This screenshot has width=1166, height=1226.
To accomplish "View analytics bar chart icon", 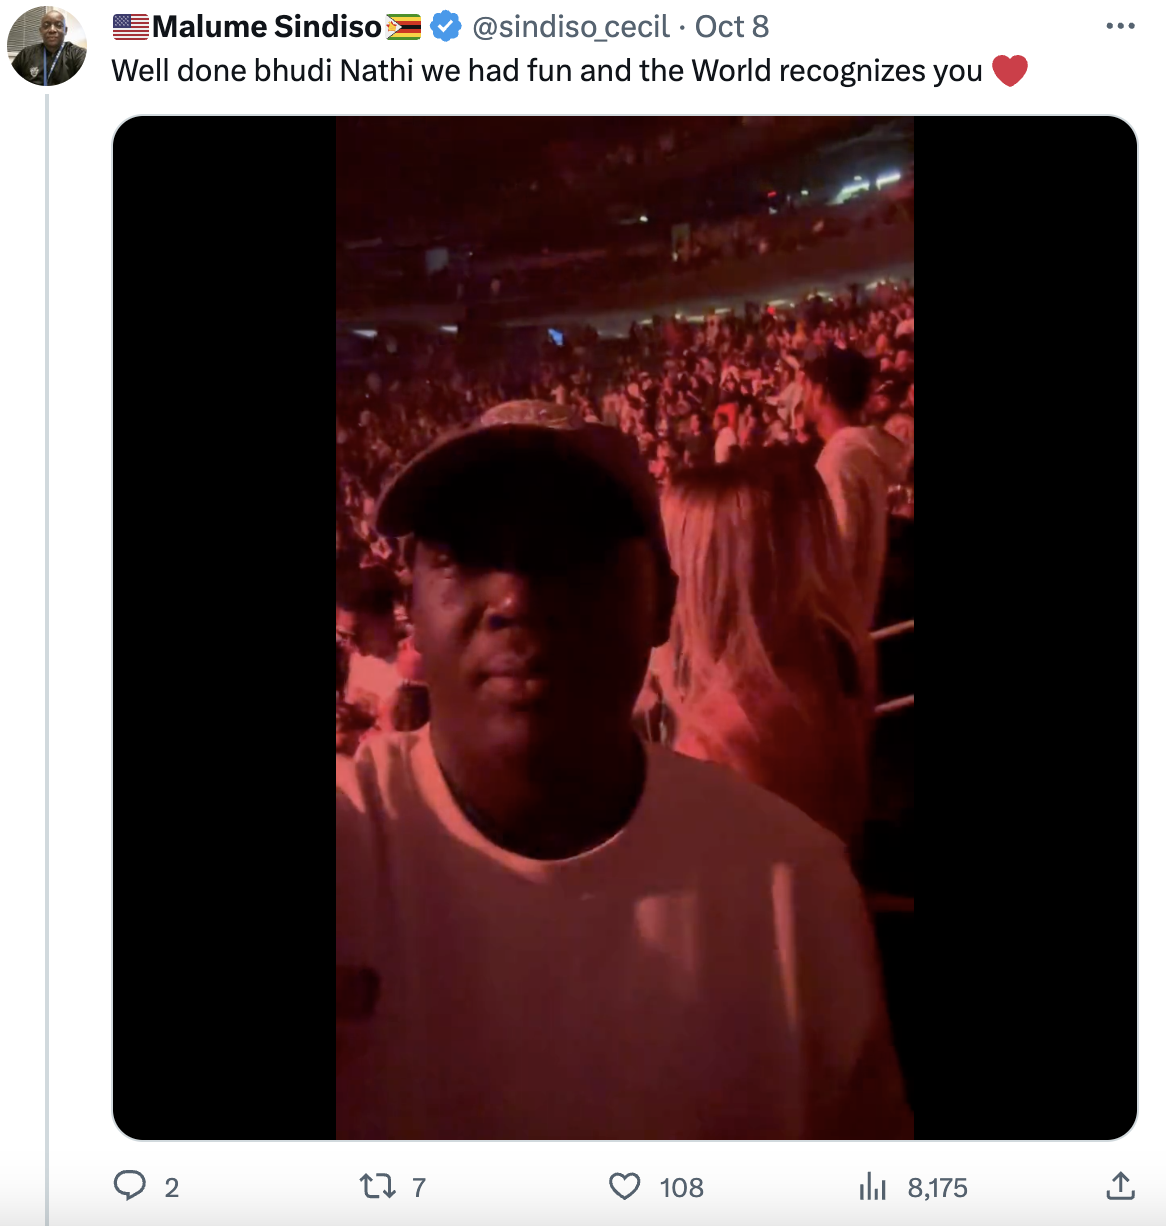I will click(x=873, y=1187).
